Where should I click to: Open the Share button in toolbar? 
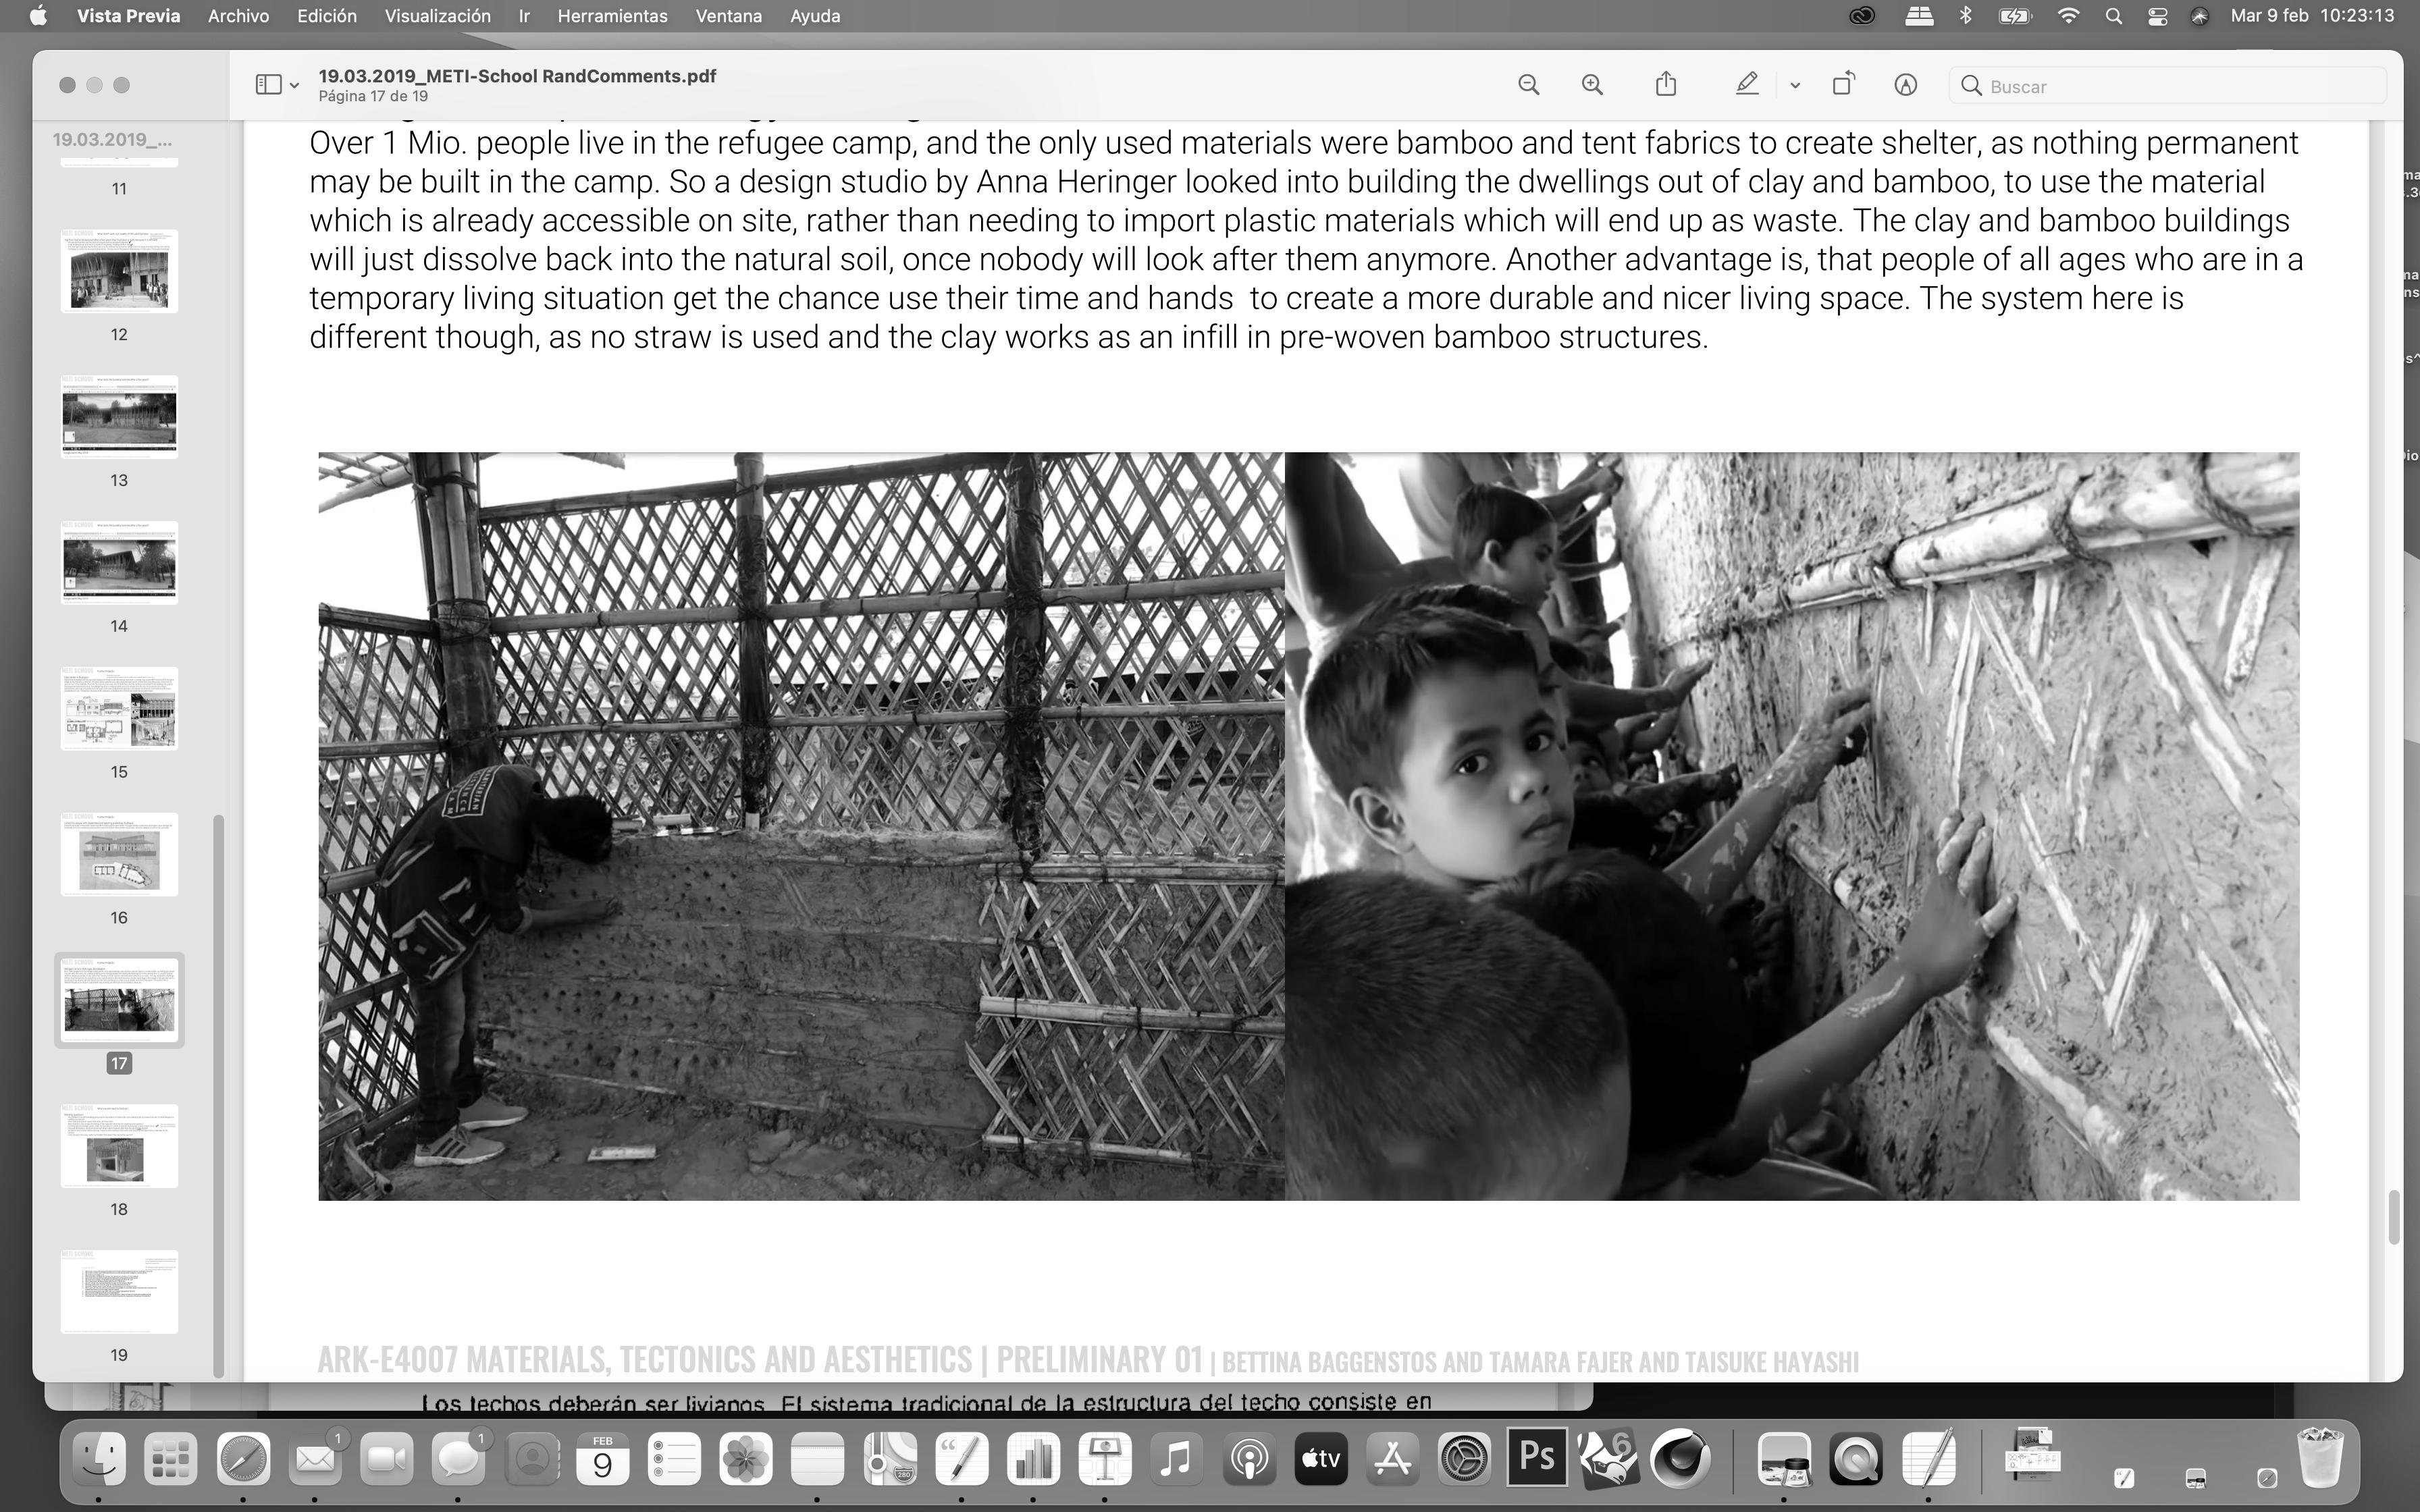[x=1665, y=84]
